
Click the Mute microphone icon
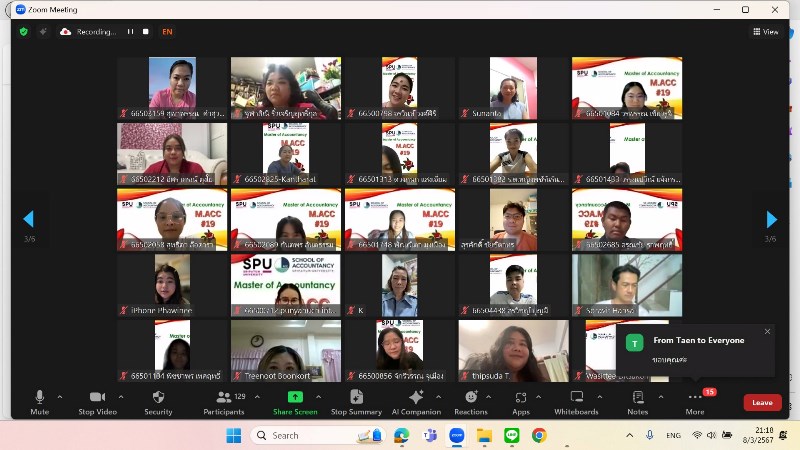39,397
